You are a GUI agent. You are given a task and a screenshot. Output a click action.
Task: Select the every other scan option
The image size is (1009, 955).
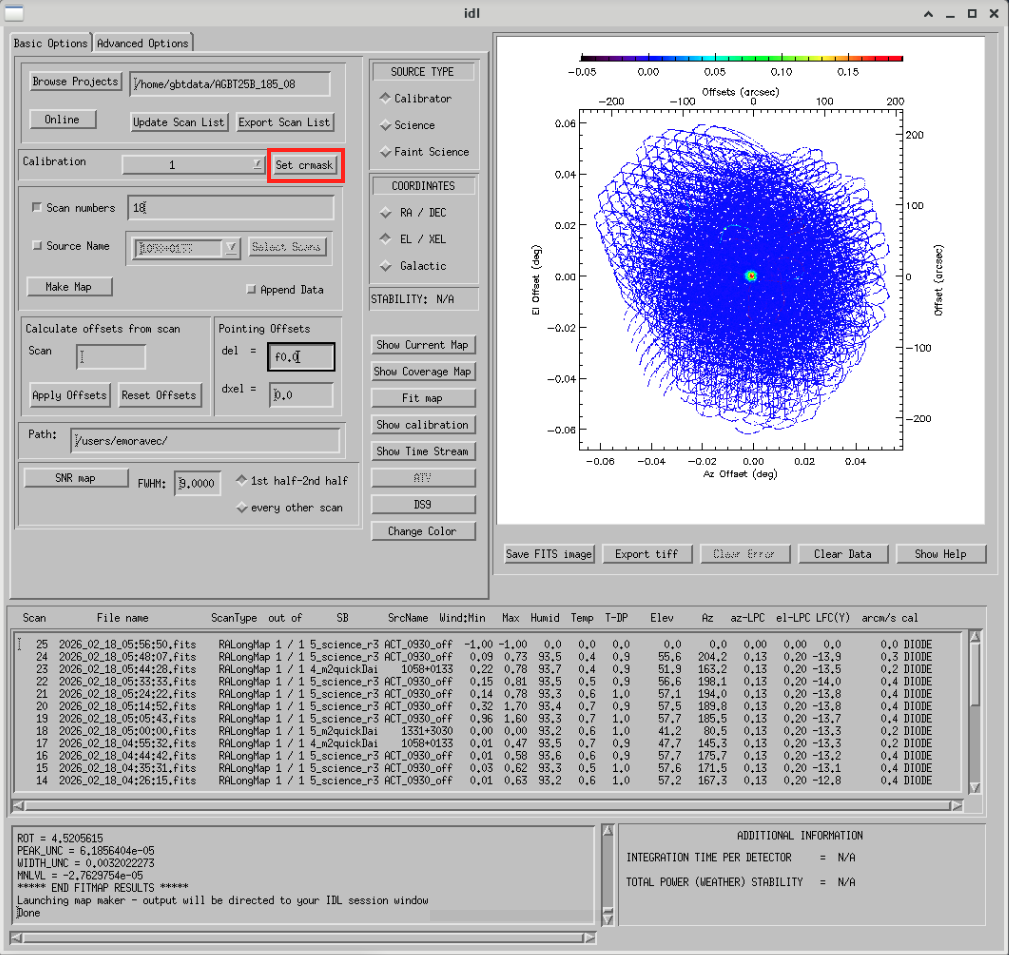(x=242, y=507)
